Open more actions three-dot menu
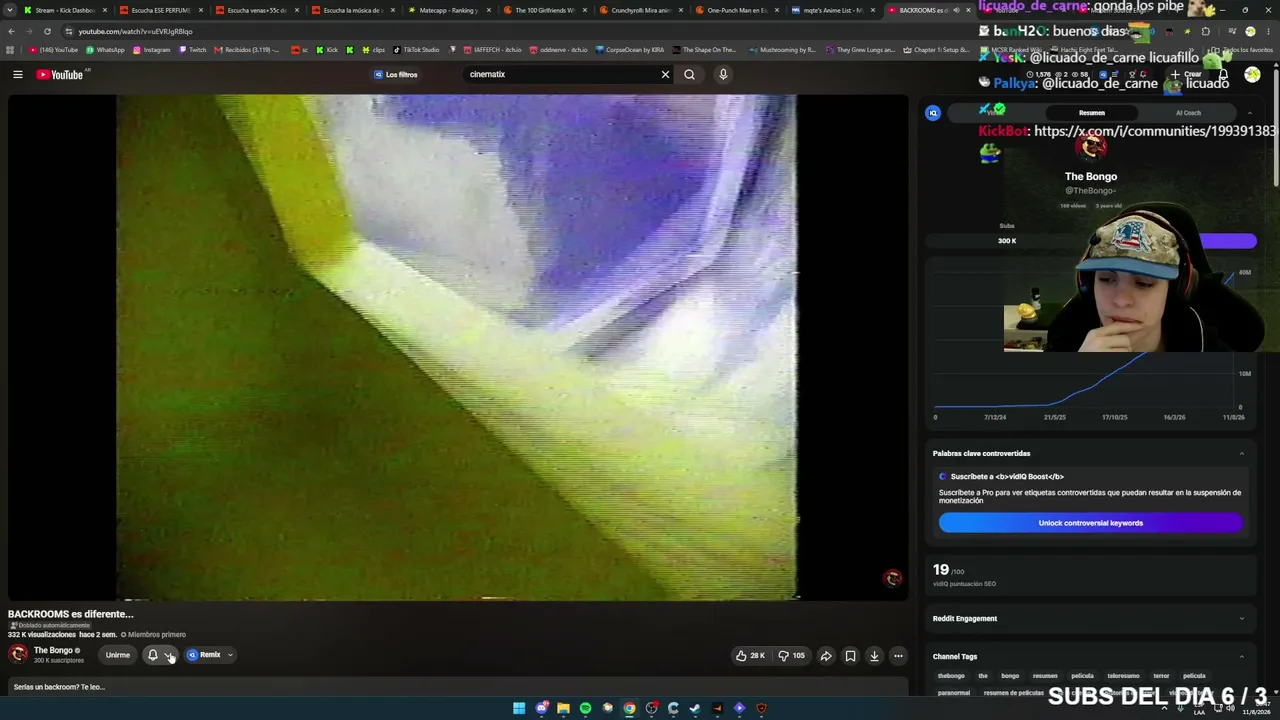 pos(898,656)
